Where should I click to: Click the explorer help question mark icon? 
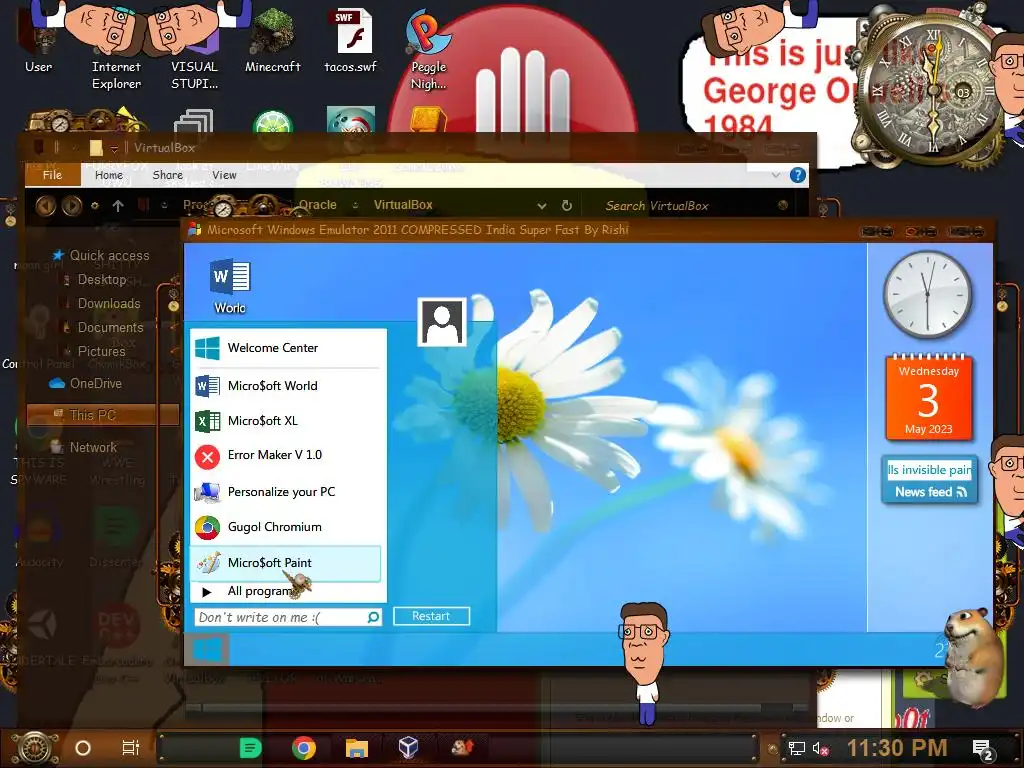tap(797, 175)
